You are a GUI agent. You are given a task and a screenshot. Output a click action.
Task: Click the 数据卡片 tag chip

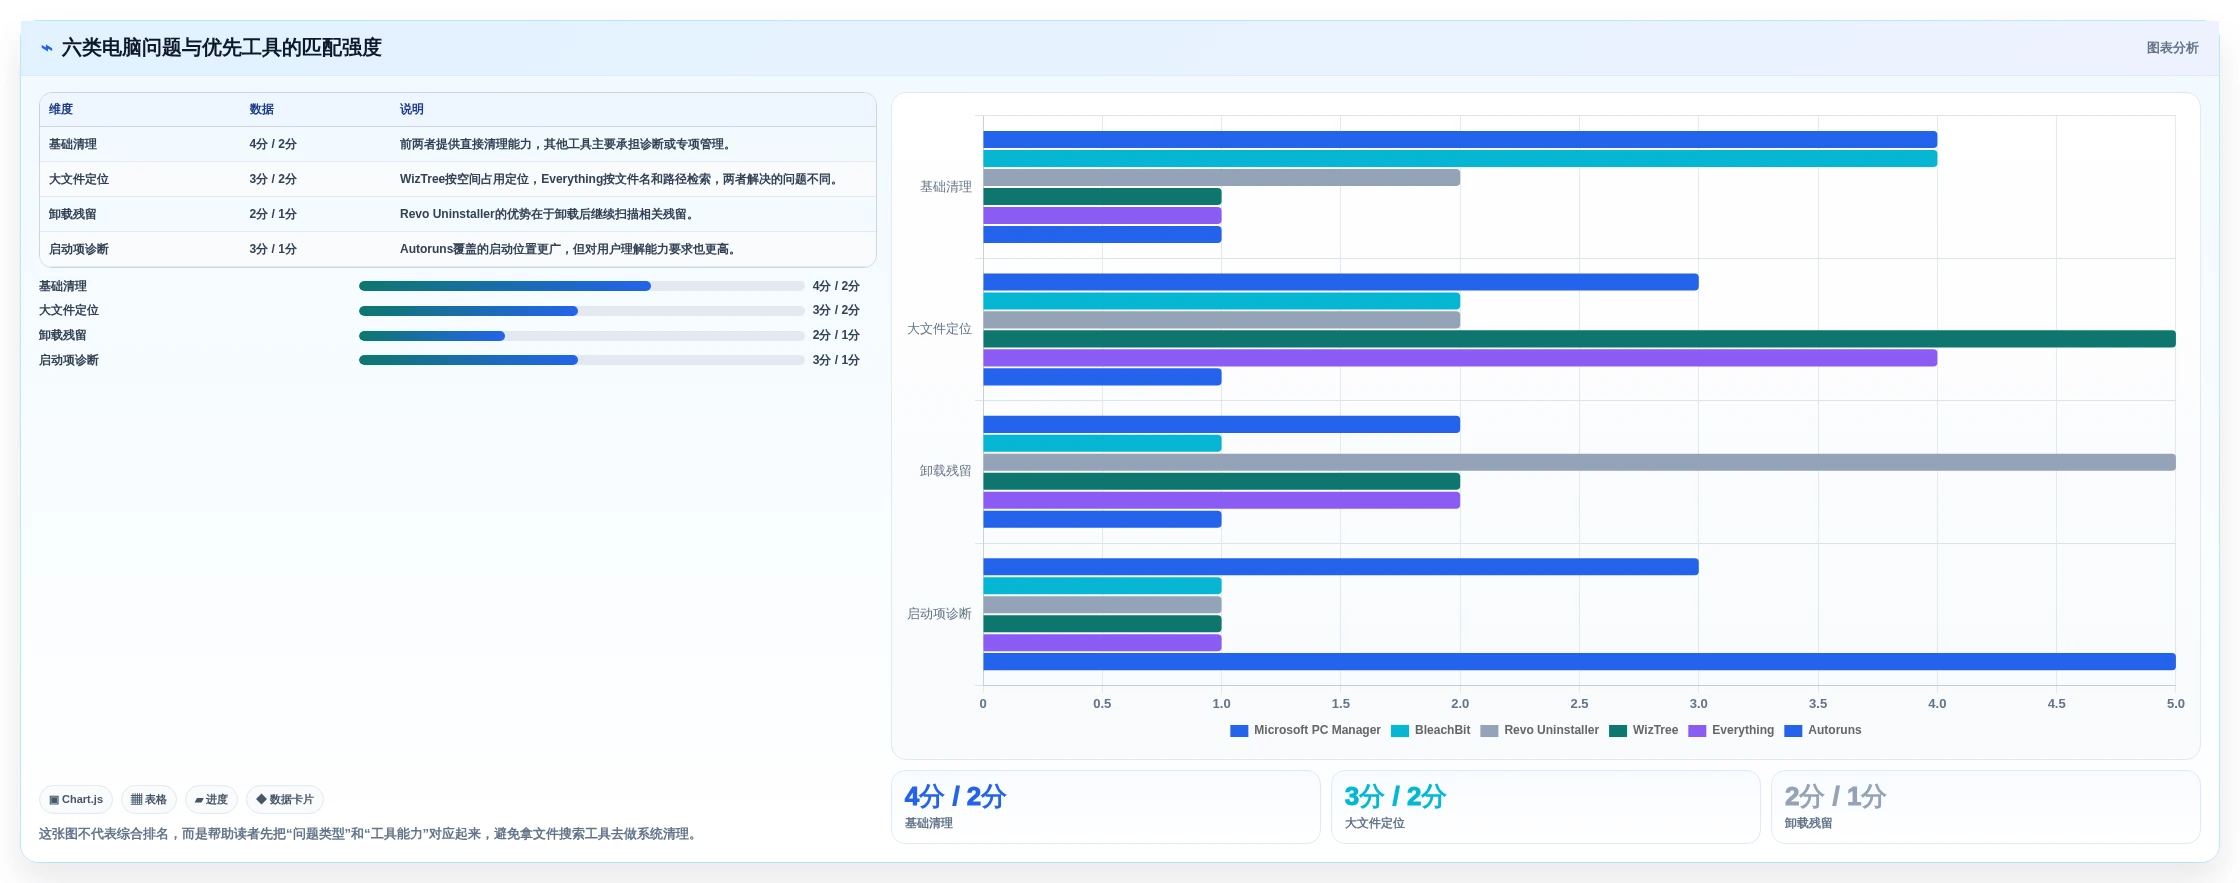(x=285, y=800)
